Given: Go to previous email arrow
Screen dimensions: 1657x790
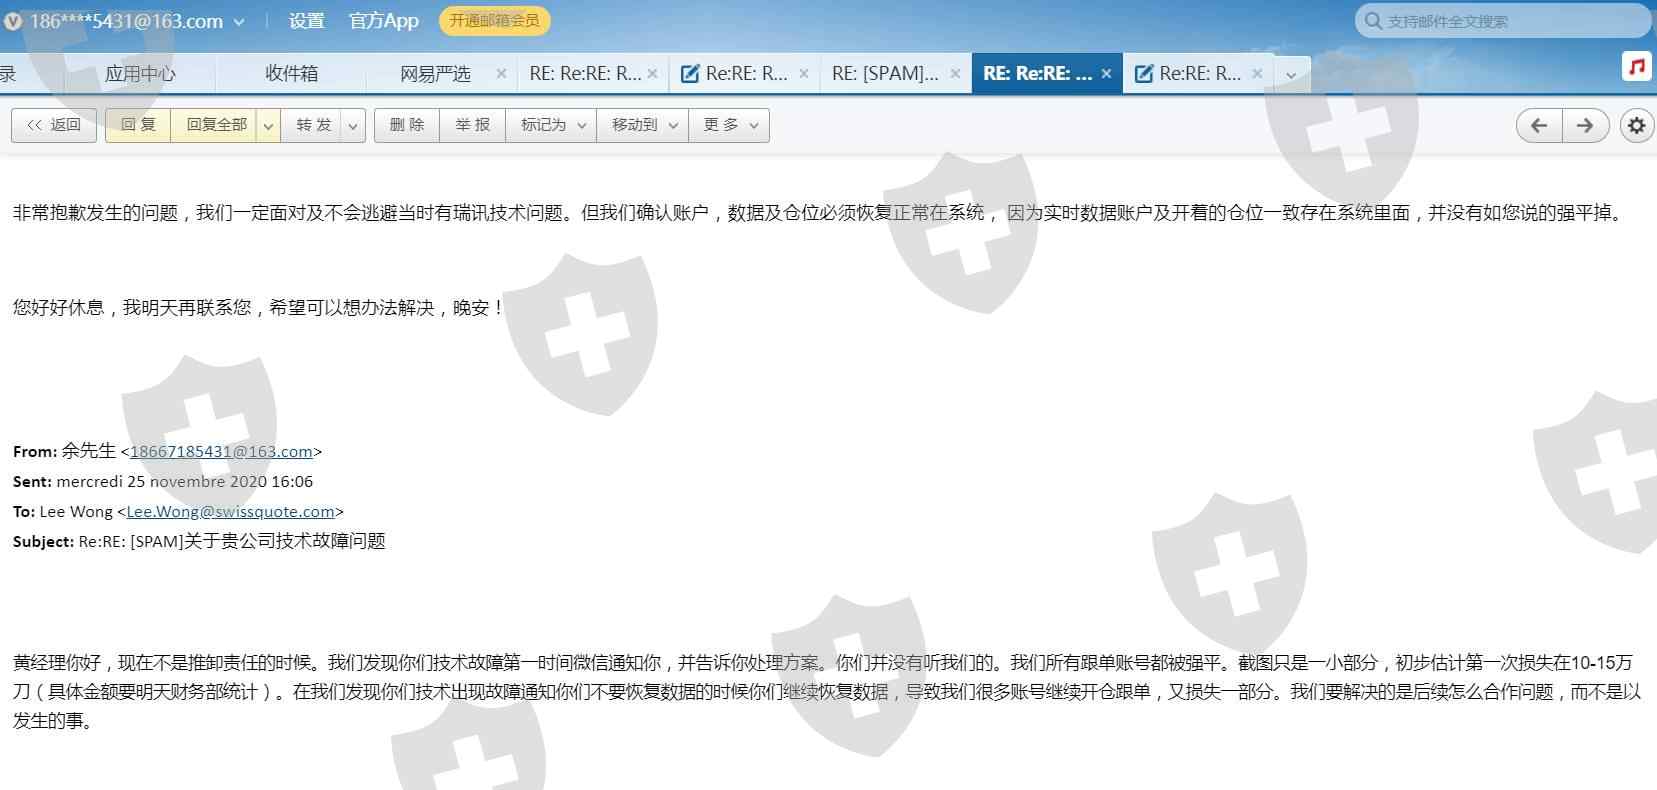Looking at the screenshot, I should 1539,125.
